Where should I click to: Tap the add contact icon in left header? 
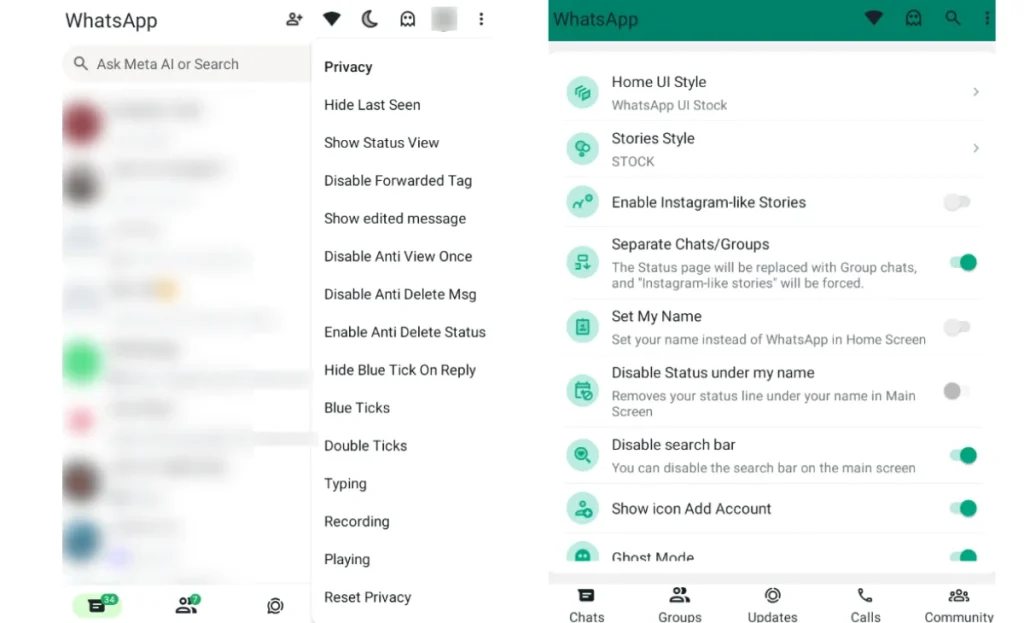(295, 19)
